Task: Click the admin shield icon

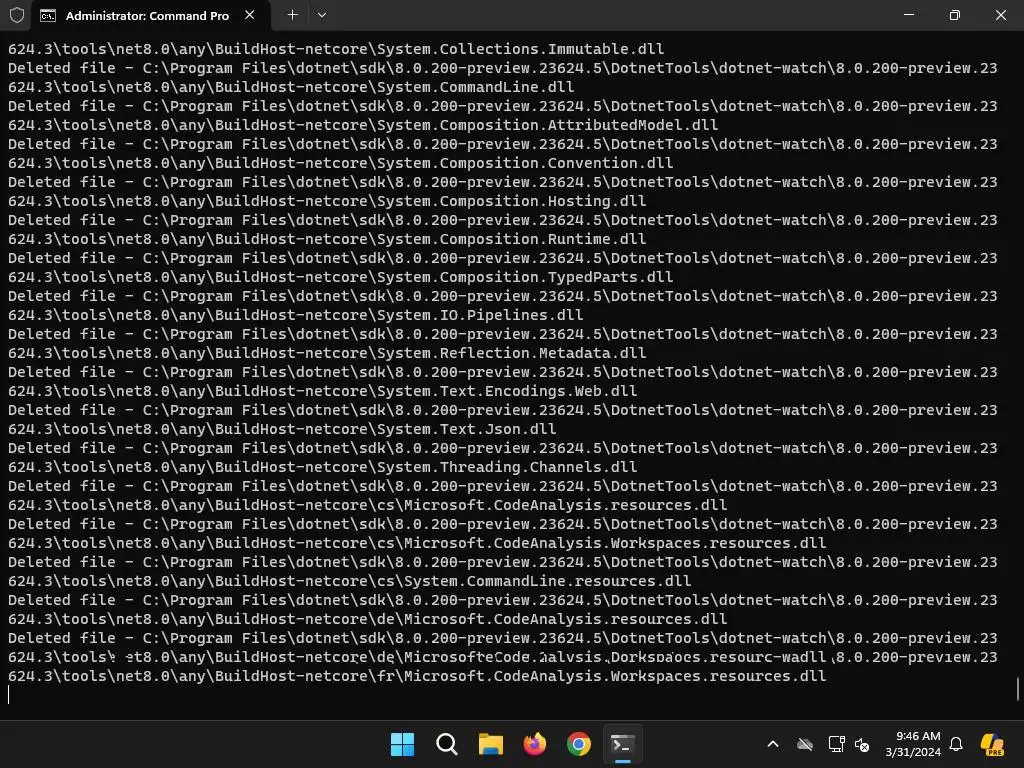Action: click(x=17, y=15)
